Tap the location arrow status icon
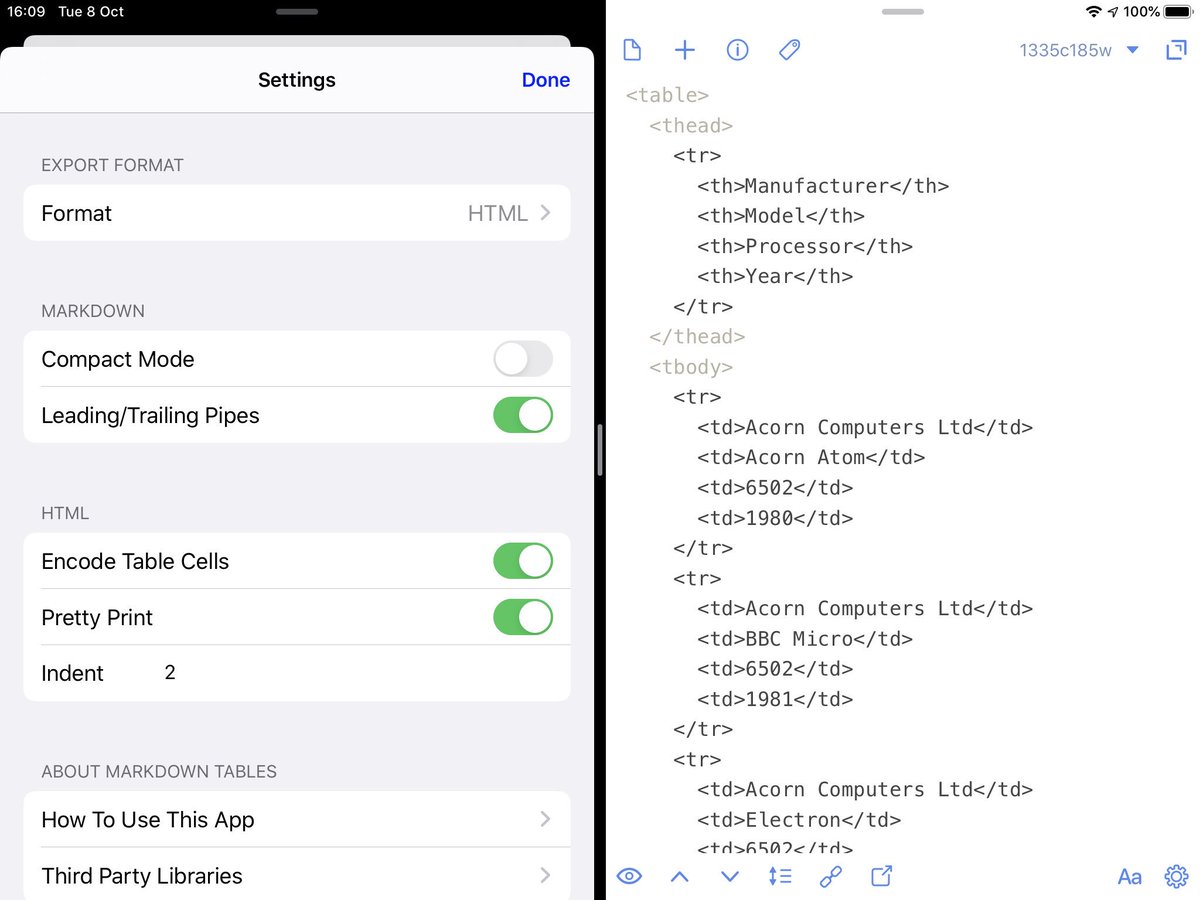This screenshot has height=900, width=1200. [1113, 12]
